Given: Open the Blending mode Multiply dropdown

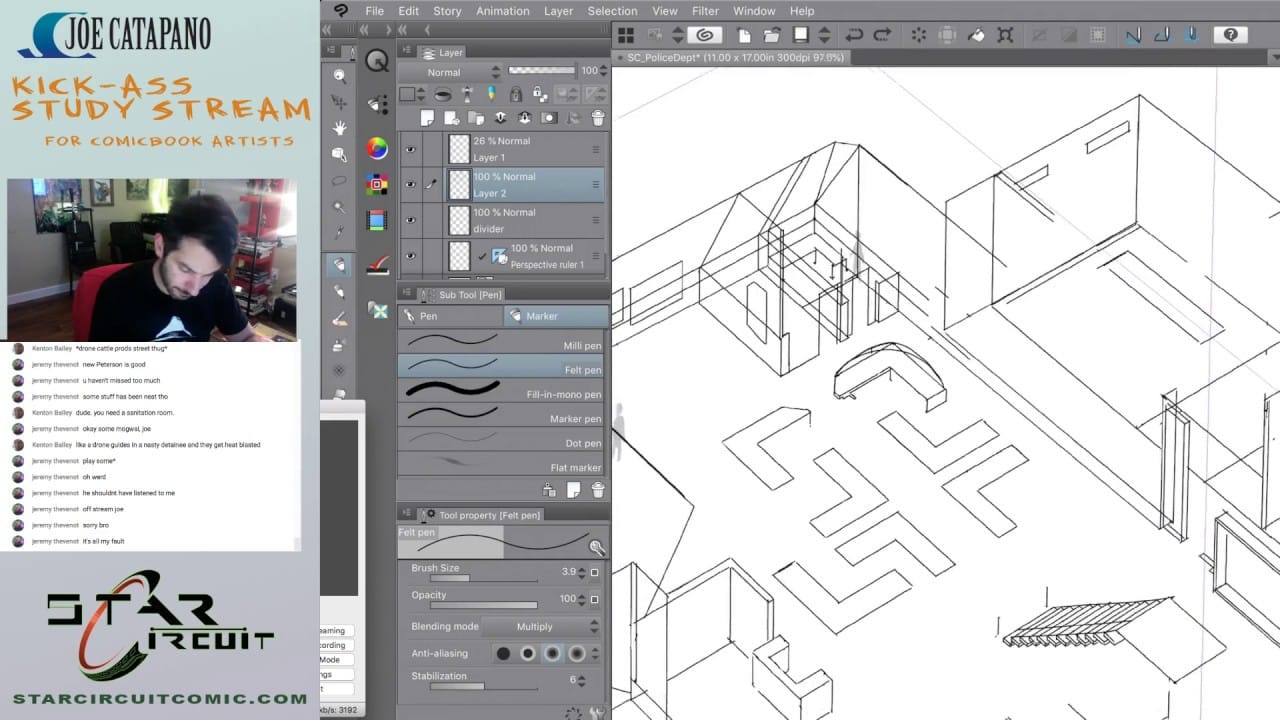Looking at the screenshot, I should point(541,627).
